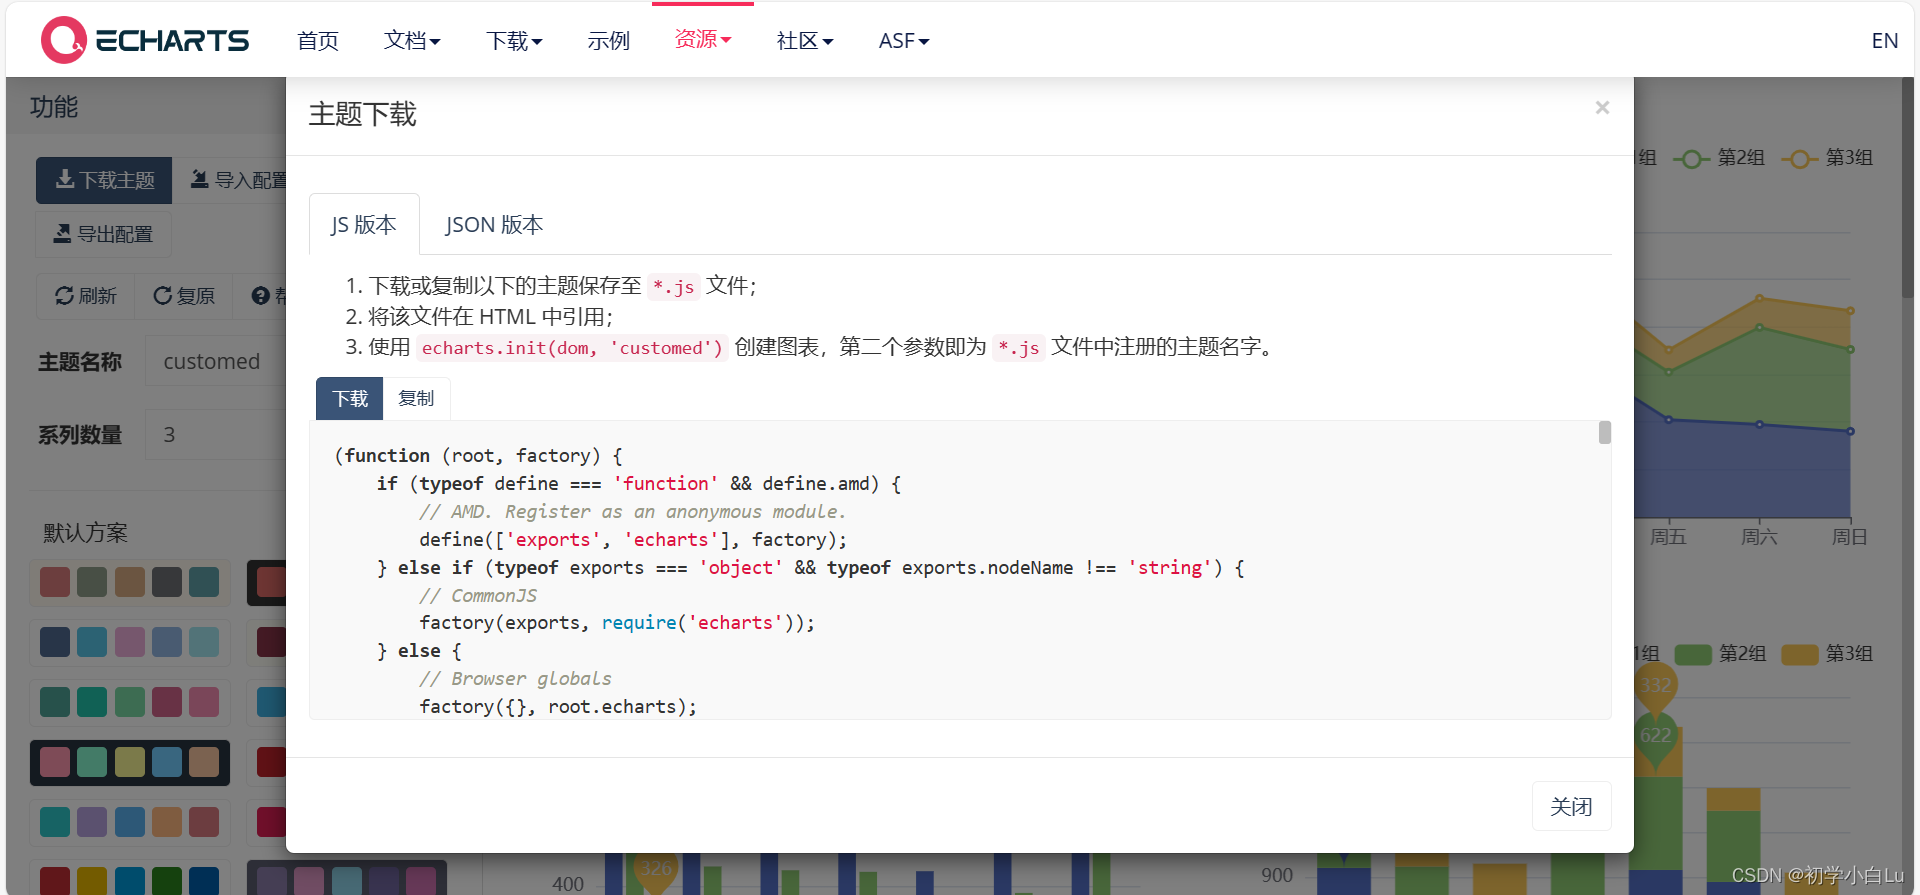This screenshot has width=1920, height=895.
Task: Click the ECharts logo
Action: (x=145, y=40)
